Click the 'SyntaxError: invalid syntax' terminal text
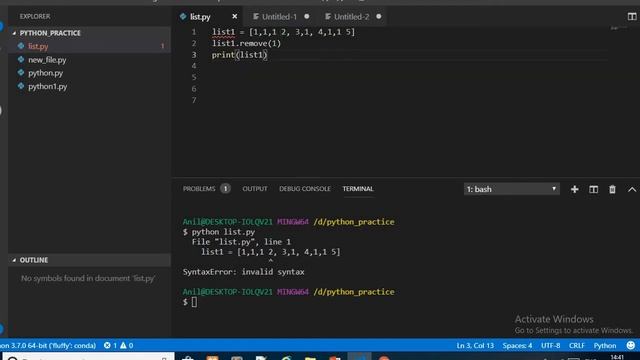 pos(243,272)
